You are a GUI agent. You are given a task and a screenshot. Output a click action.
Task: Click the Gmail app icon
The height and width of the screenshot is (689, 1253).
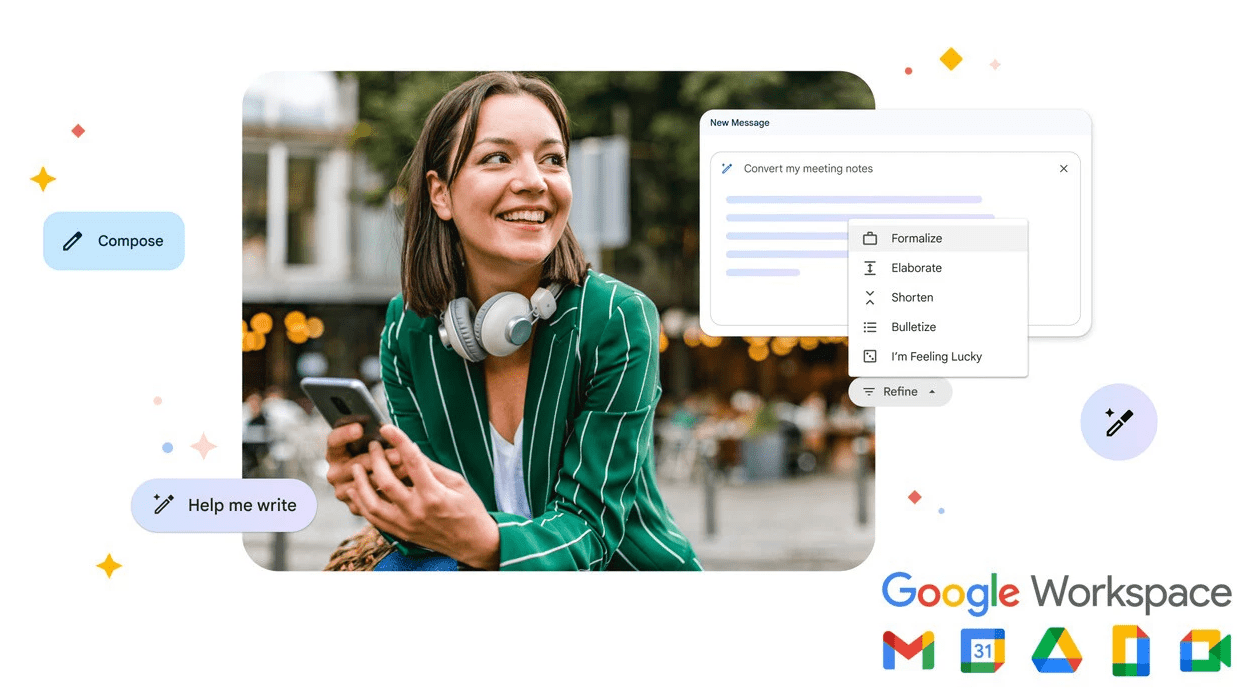tap(908, 650)
